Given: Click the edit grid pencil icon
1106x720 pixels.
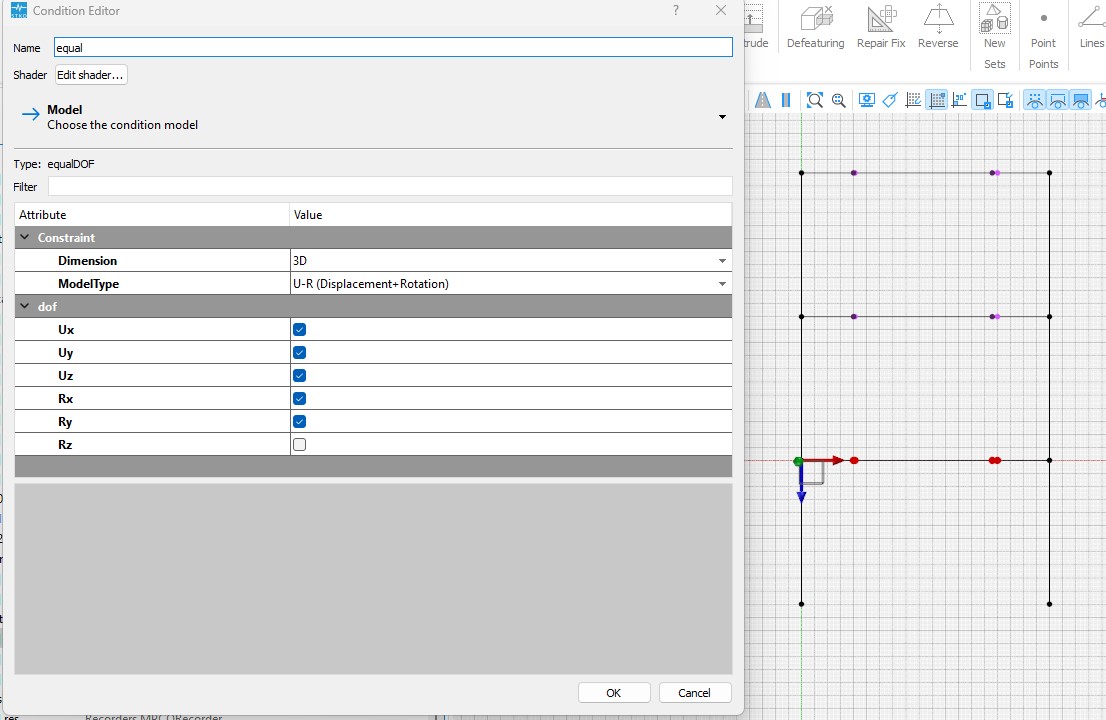Looking at the screenshot, I should click(913, 100).
